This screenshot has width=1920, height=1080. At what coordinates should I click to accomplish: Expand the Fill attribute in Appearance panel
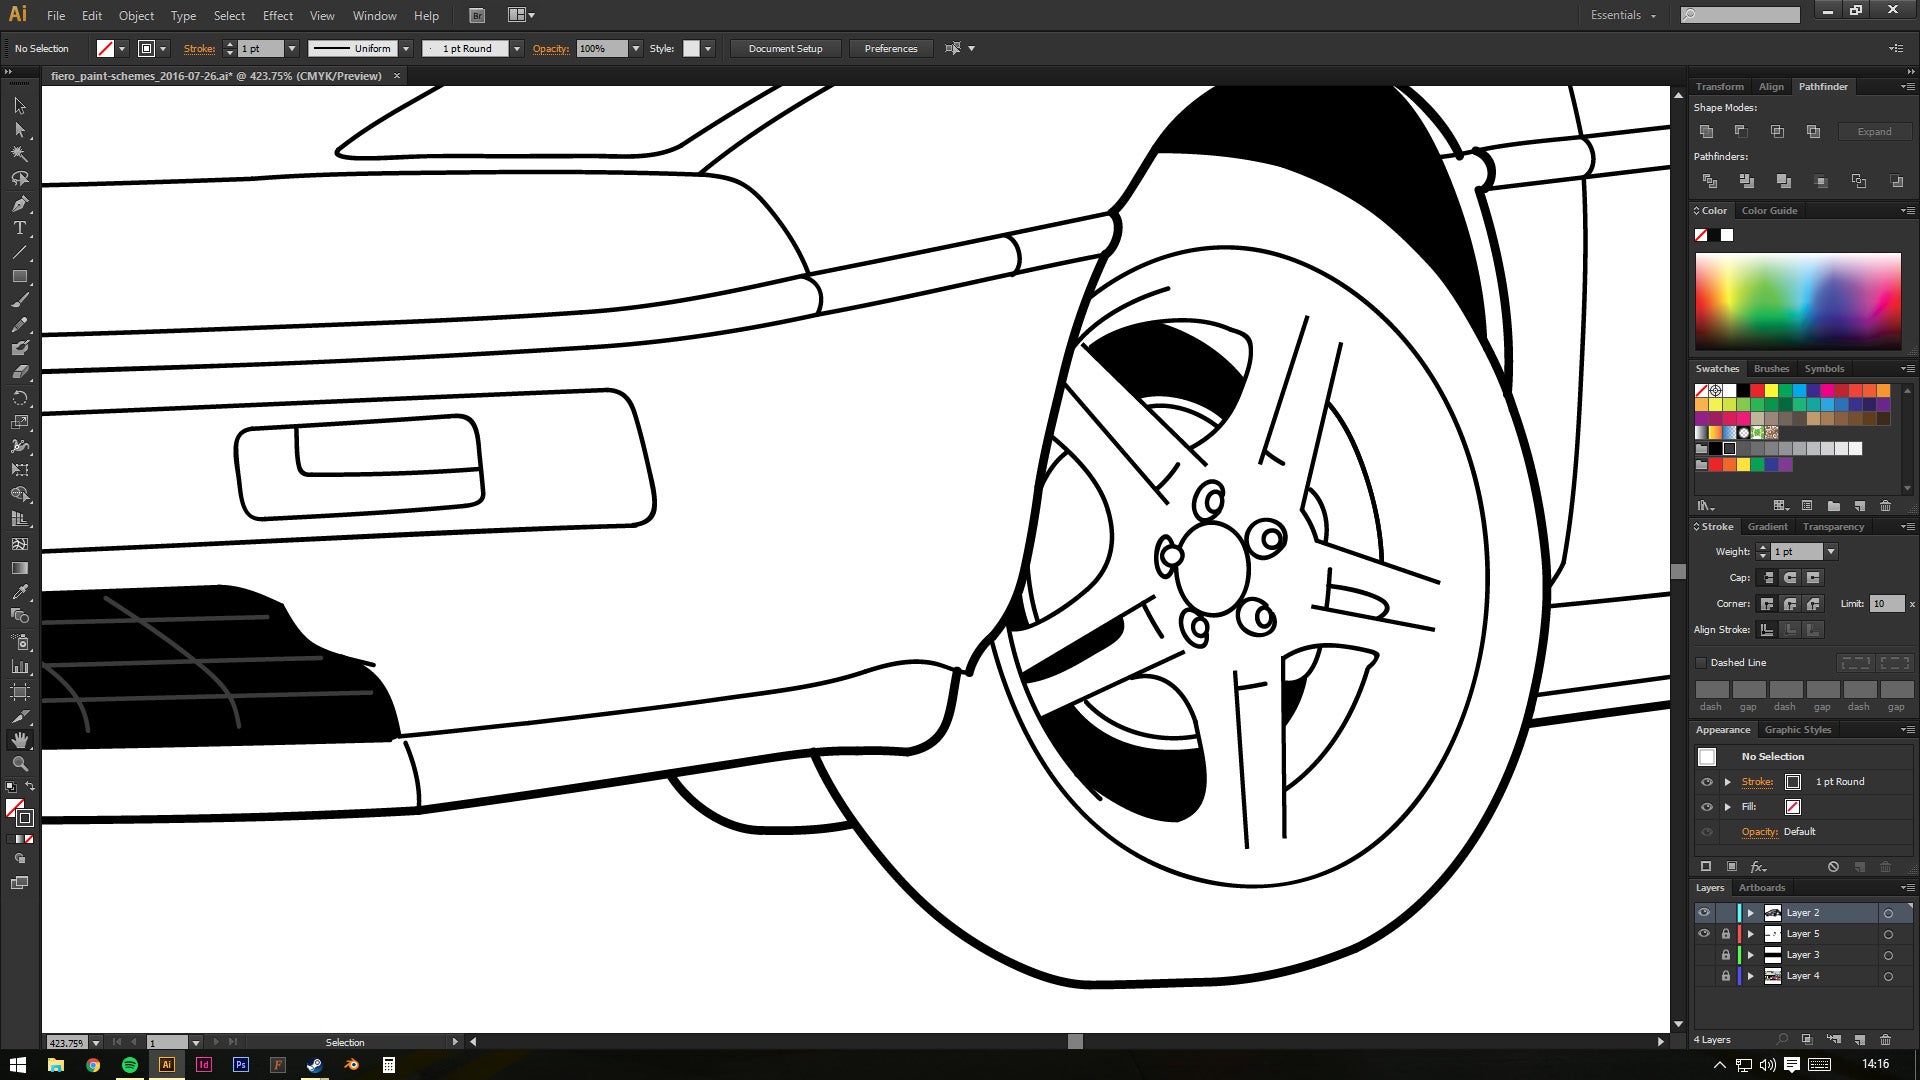click(x=1727, y=807)
